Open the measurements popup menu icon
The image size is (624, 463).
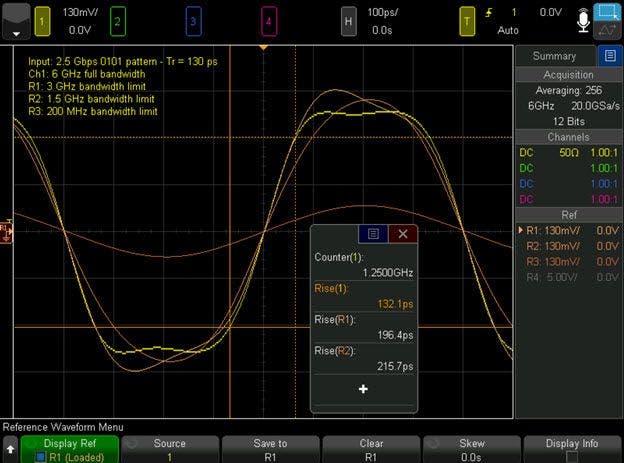tap(373, 234)
